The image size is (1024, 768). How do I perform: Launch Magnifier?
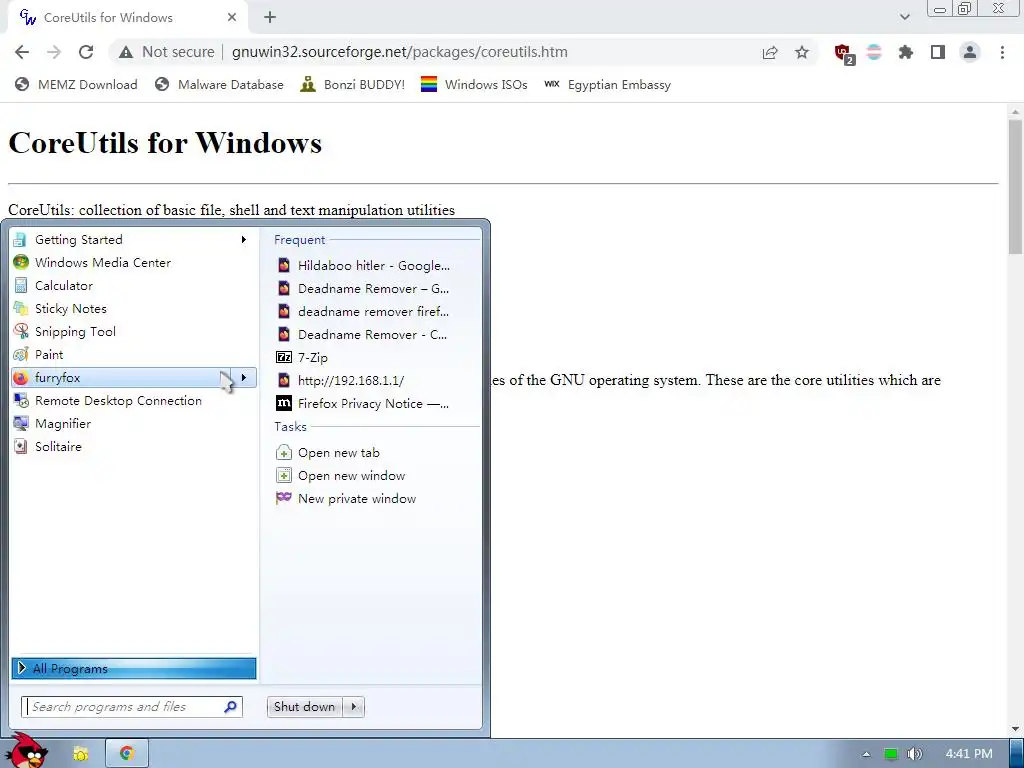pyautogui.click(x=133, y=424)
